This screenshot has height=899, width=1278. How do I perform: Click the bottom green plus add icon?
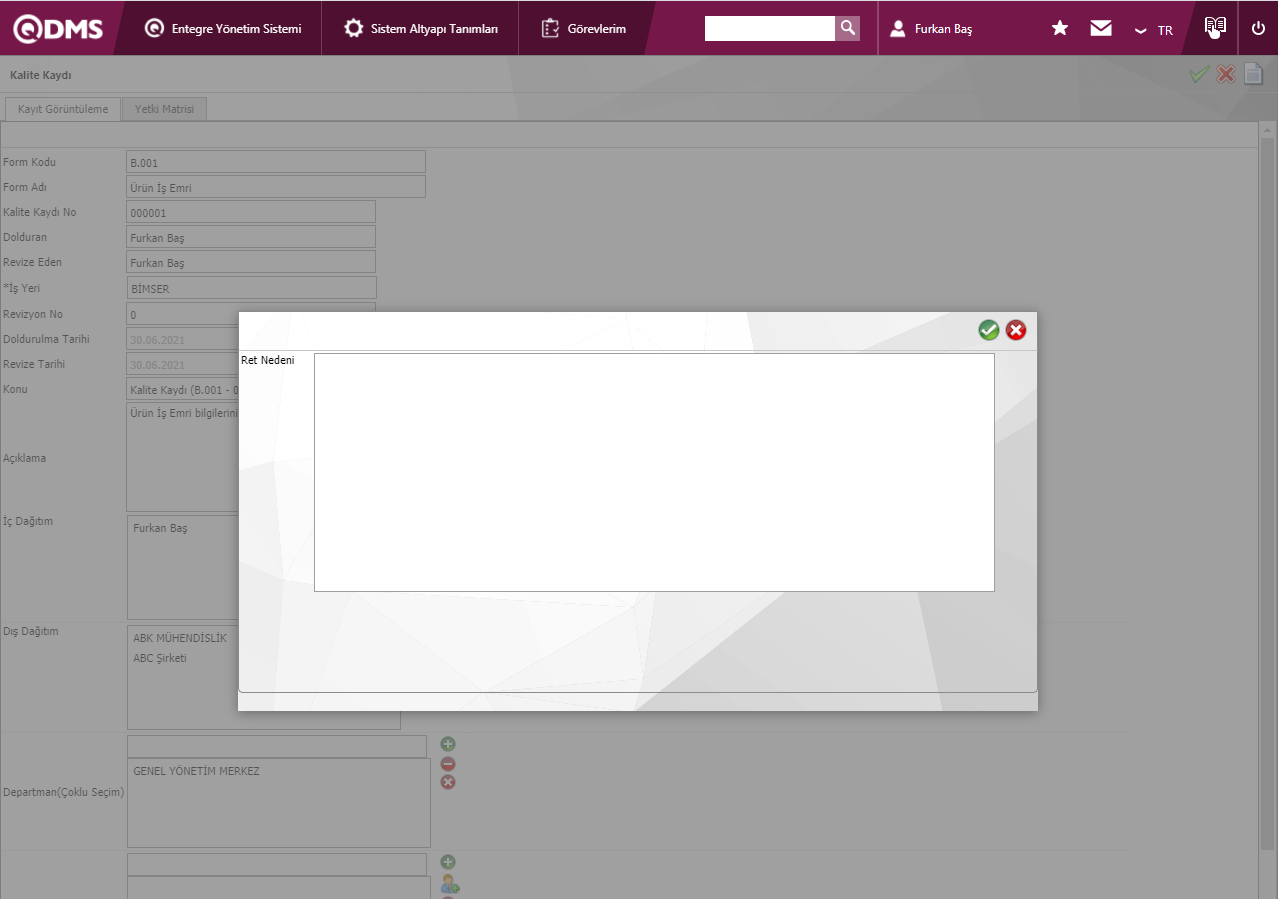[448, 861]
